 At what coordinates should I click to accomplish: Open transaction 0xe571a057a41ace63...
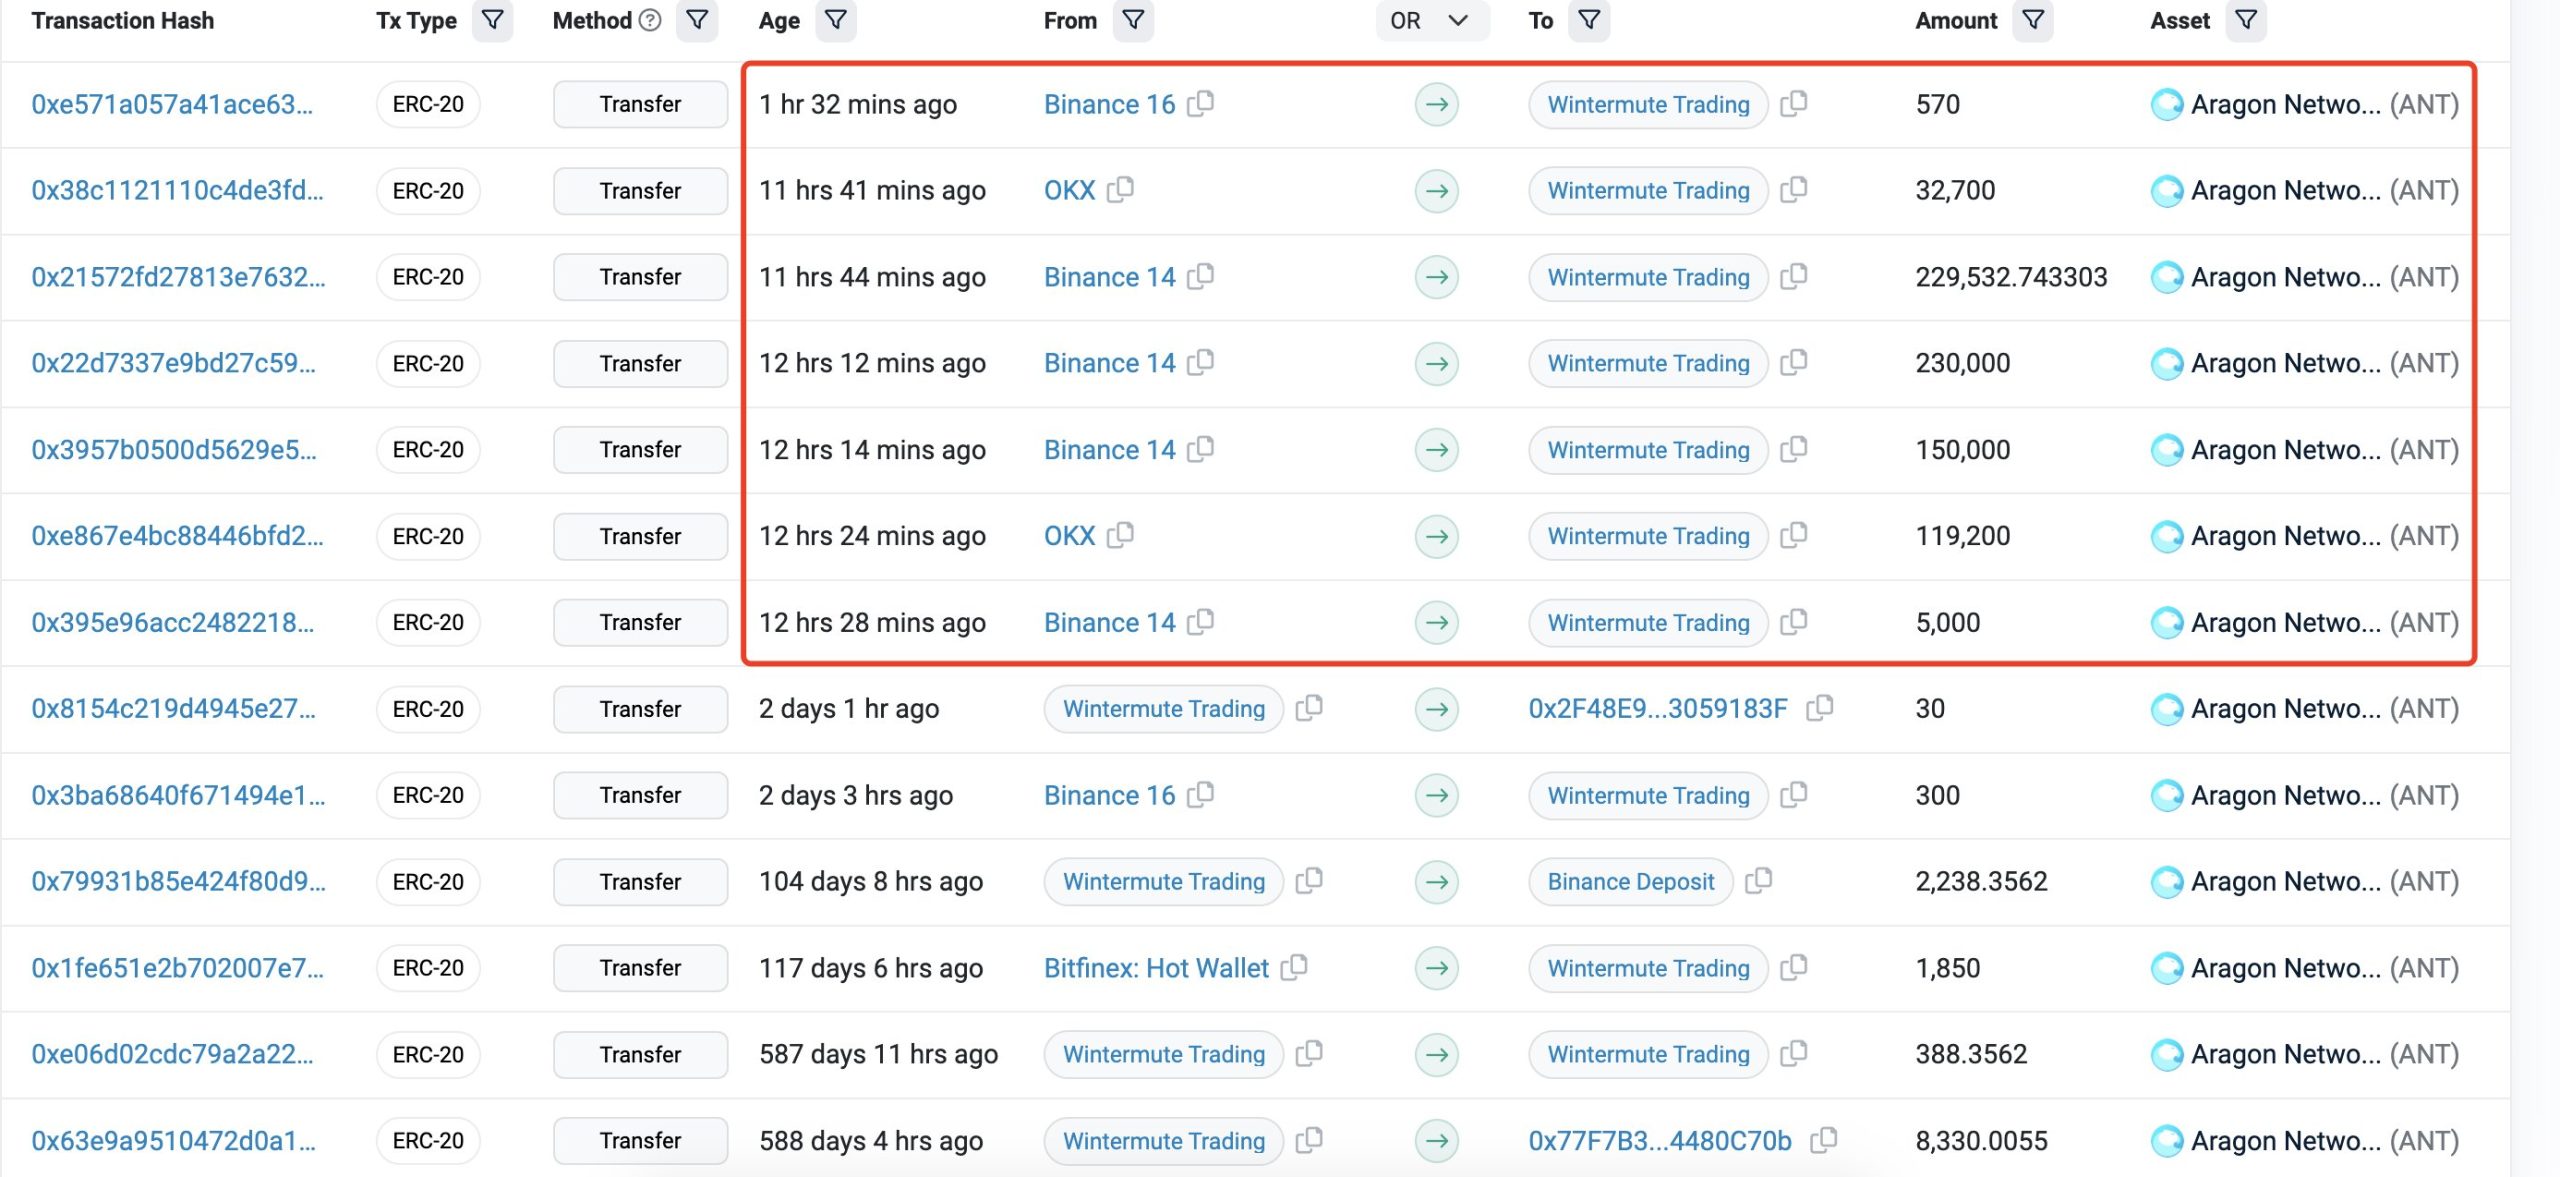(x=172, y=104)
